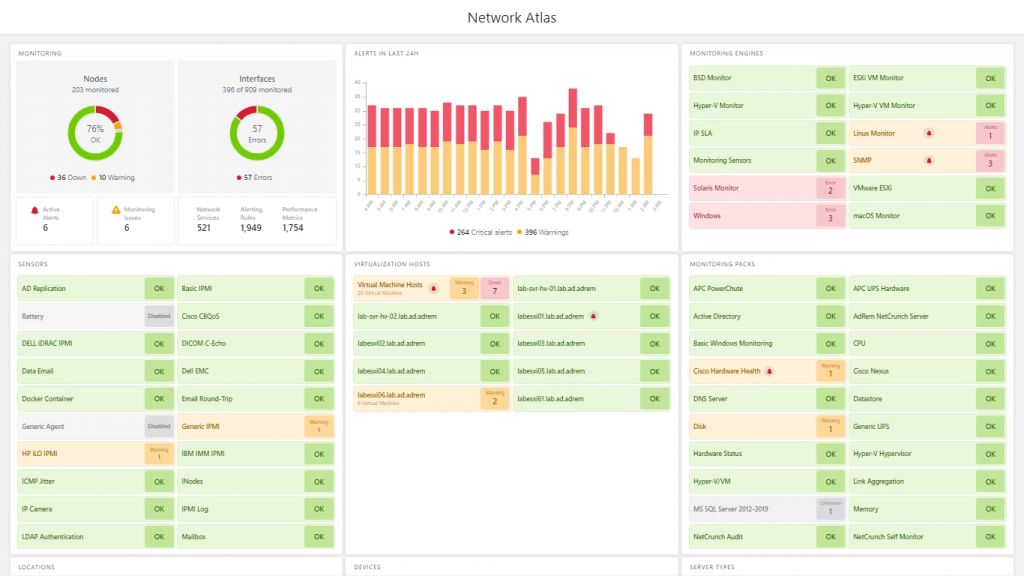Click the Monitoring Issues warning triangle icon

click(116, 210)
